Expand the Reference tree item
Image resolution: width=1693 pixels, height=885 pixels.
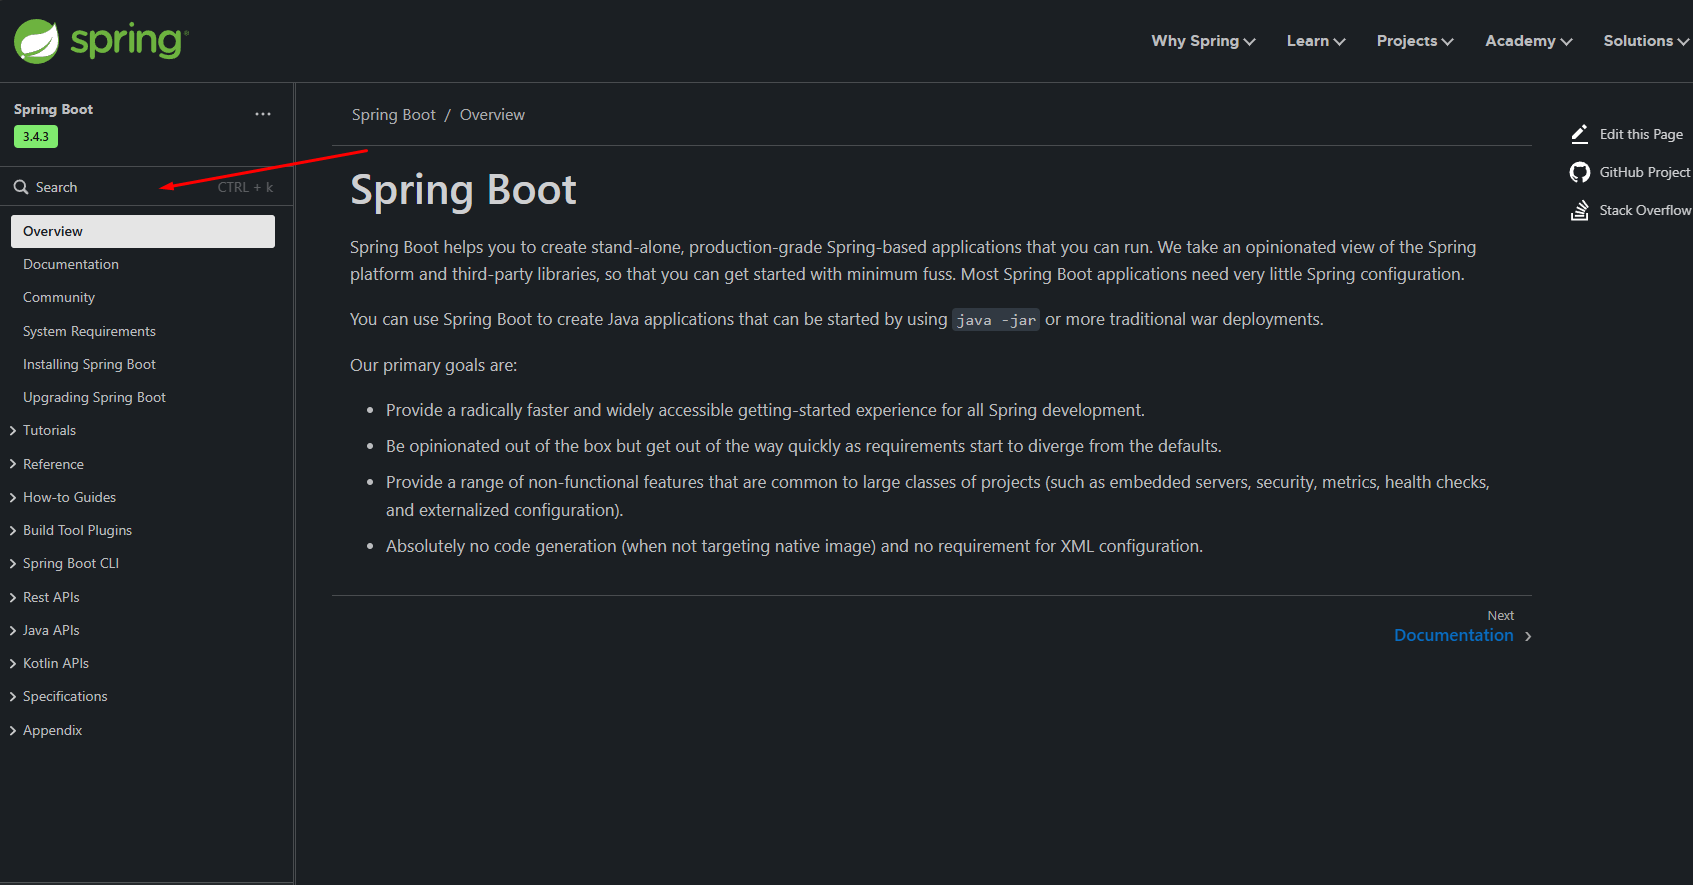pyautogui.click(x=13, y=464)
